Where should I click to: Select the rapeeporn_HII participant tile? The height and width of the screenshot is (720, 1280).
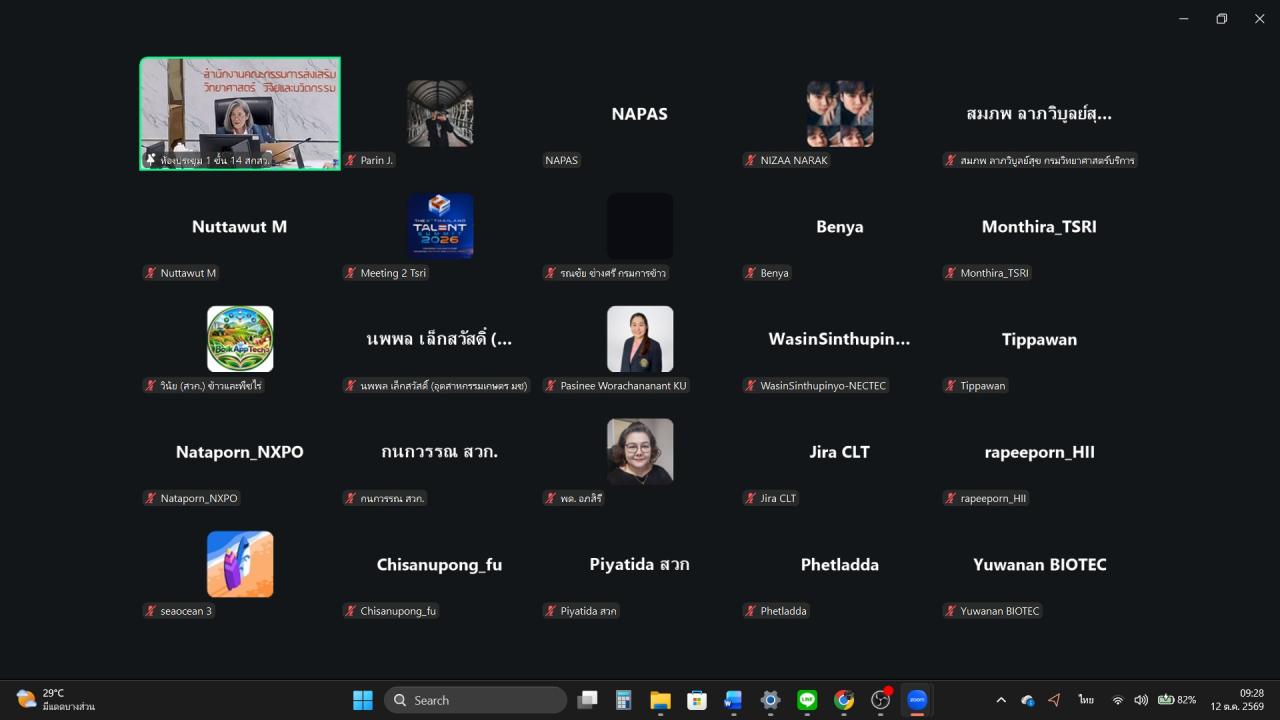click(1040, 451)
